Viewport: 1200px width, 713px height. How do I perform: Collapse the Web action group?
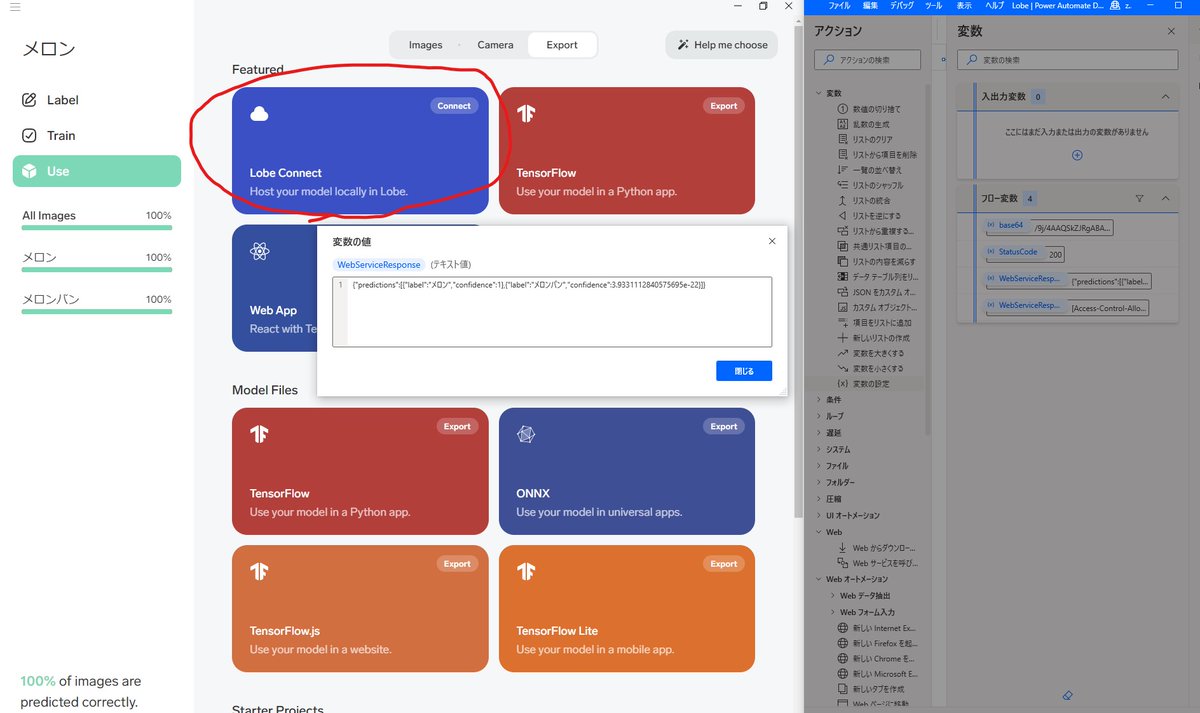(819, 532)
